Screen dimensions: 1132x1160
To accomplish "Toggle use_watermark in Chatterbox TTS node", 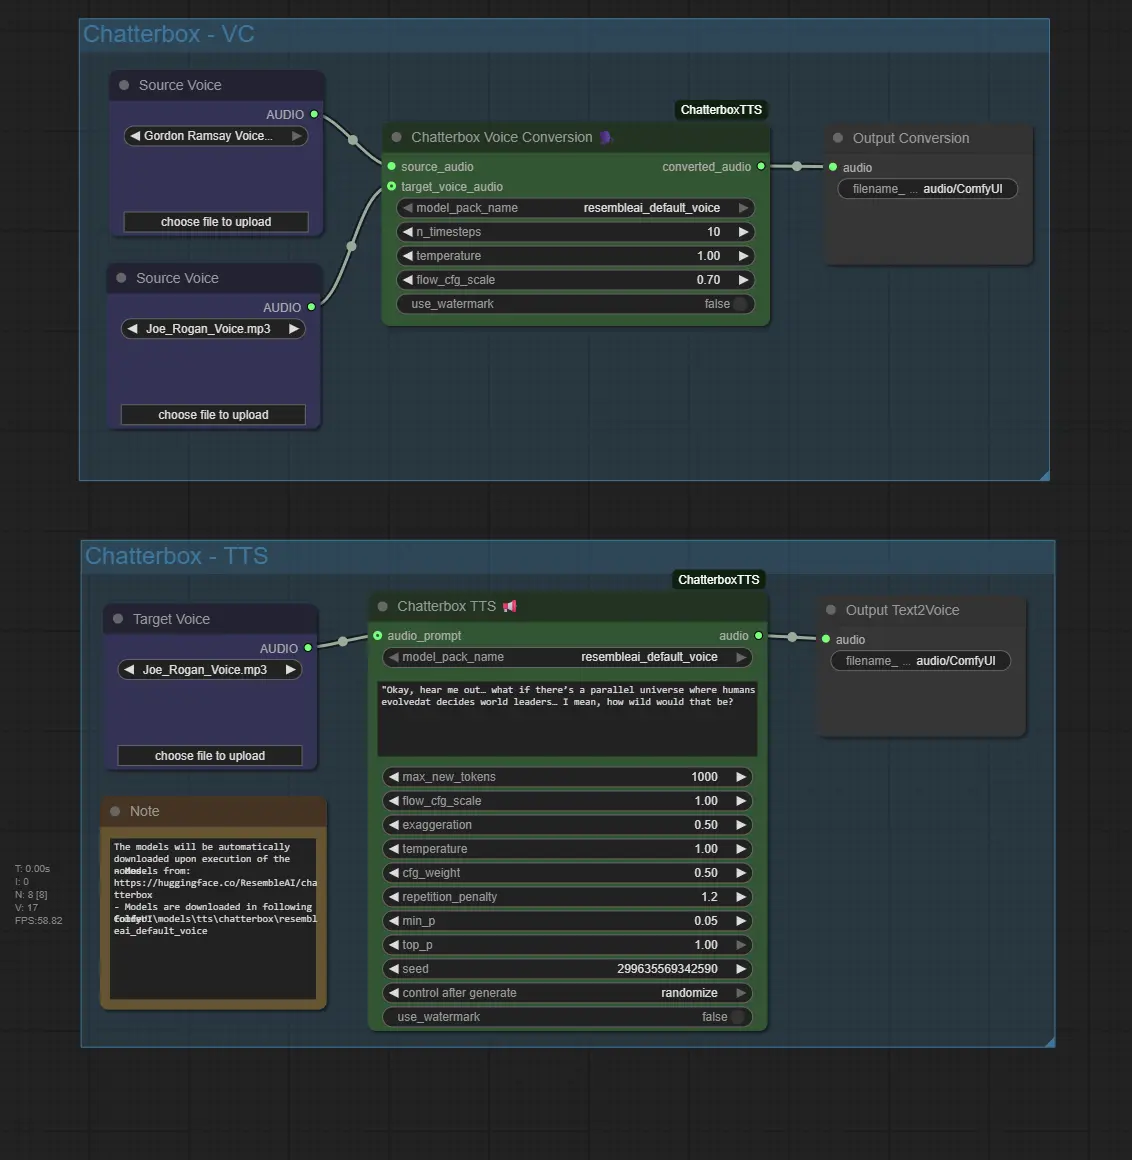I will pyautogui.click(x=738, y=1017).
